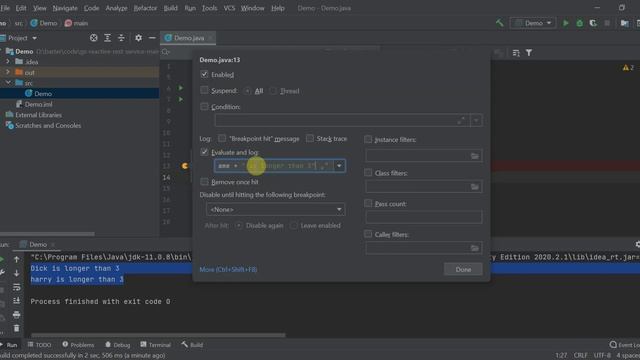Open the Condition history dropdown arrow
Viewport: 640px width, 360px height.
tap(476, 120)
